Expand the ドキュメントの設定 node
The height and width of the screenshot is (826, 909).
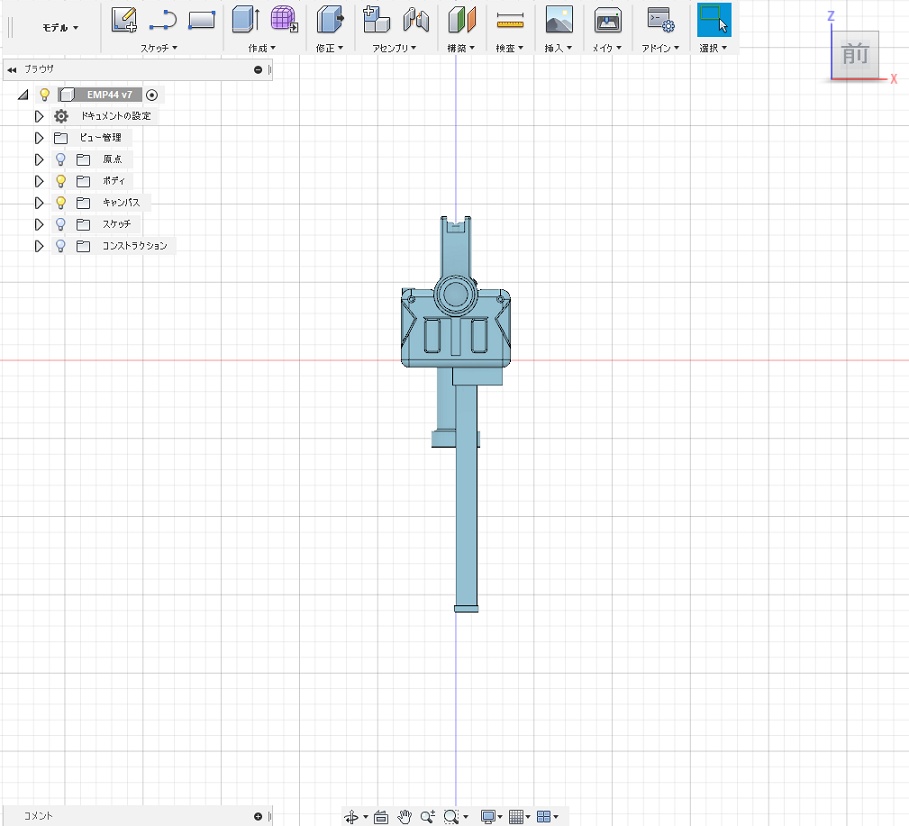39,116
